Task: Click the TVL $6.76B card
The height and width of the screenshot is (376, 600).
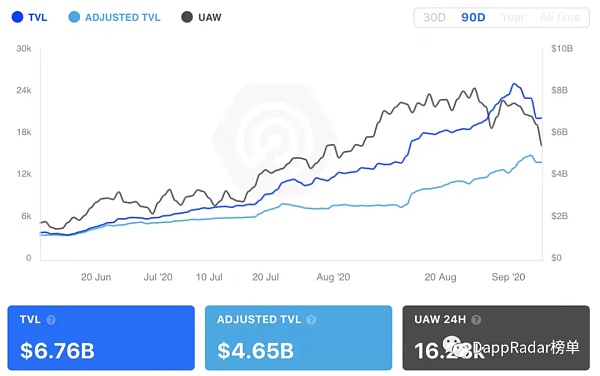Action: [x=101, y=338]
